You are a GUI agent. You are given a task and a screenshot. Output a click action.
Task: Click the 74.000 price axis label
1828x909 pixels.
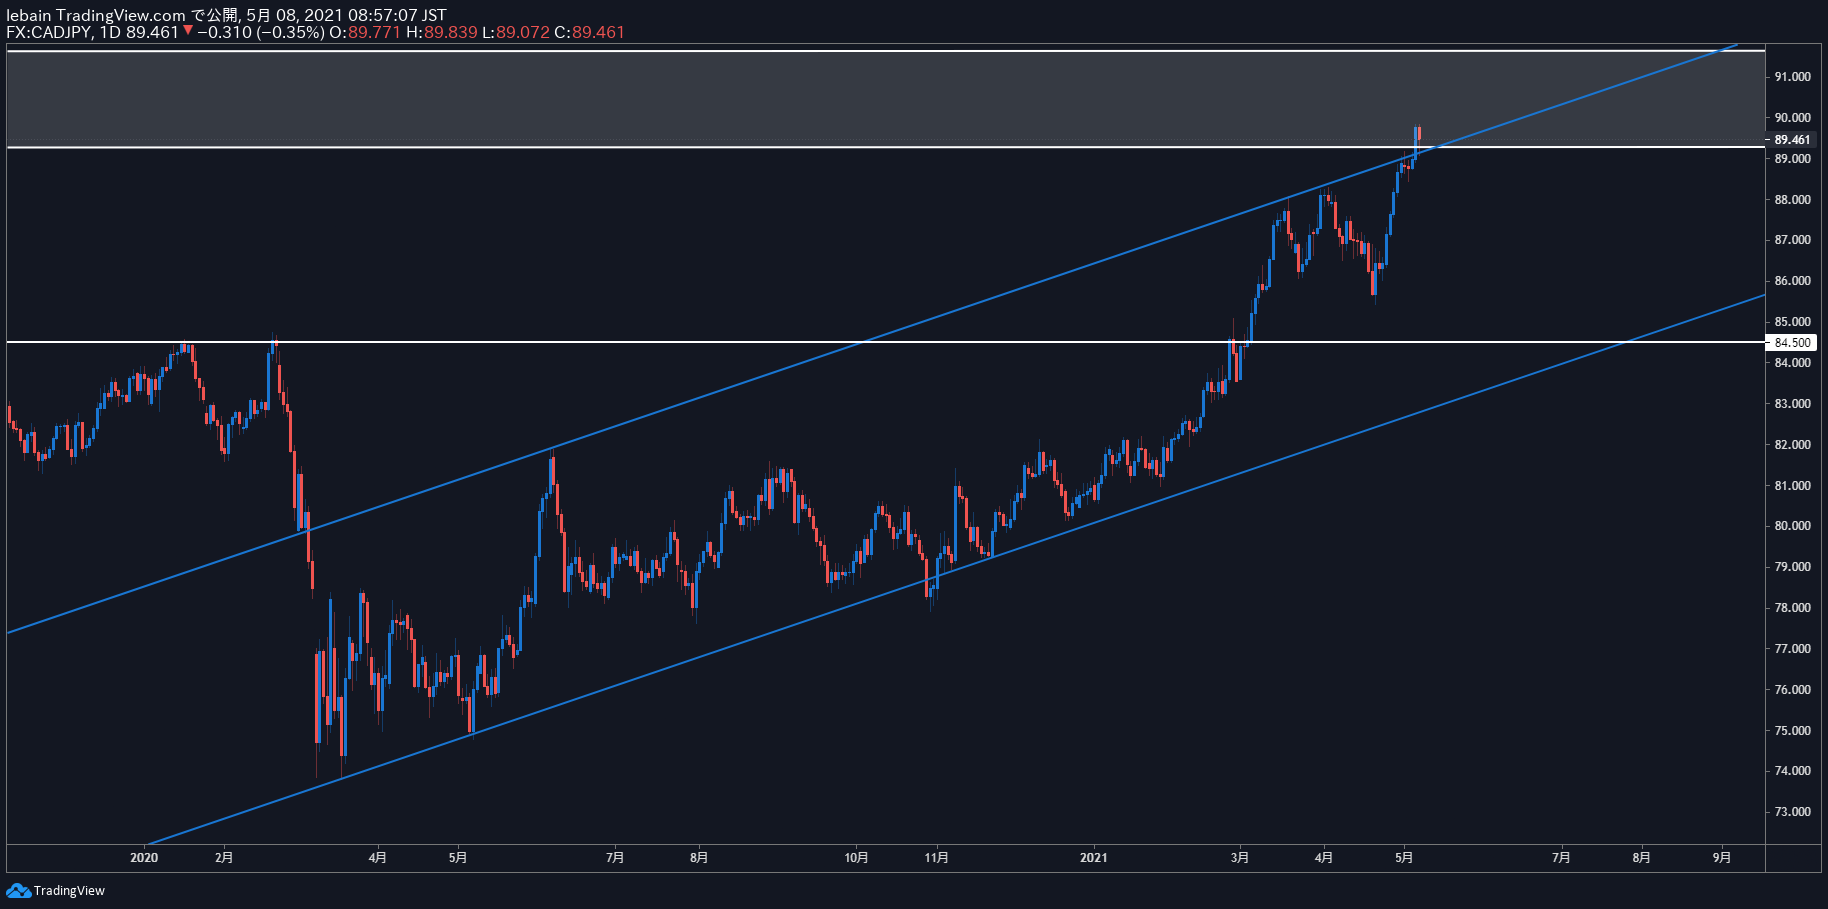tap(1792, 771)
